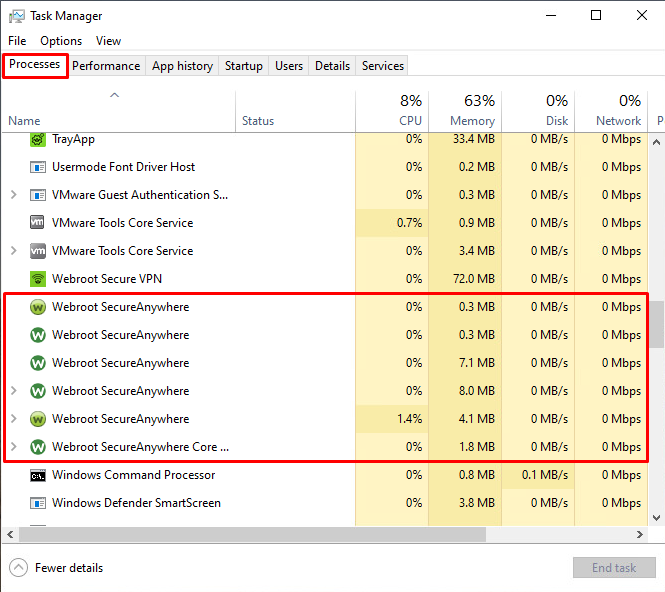Click the Webroot Secure VPN wifi icon

click(x=38, y=279)
